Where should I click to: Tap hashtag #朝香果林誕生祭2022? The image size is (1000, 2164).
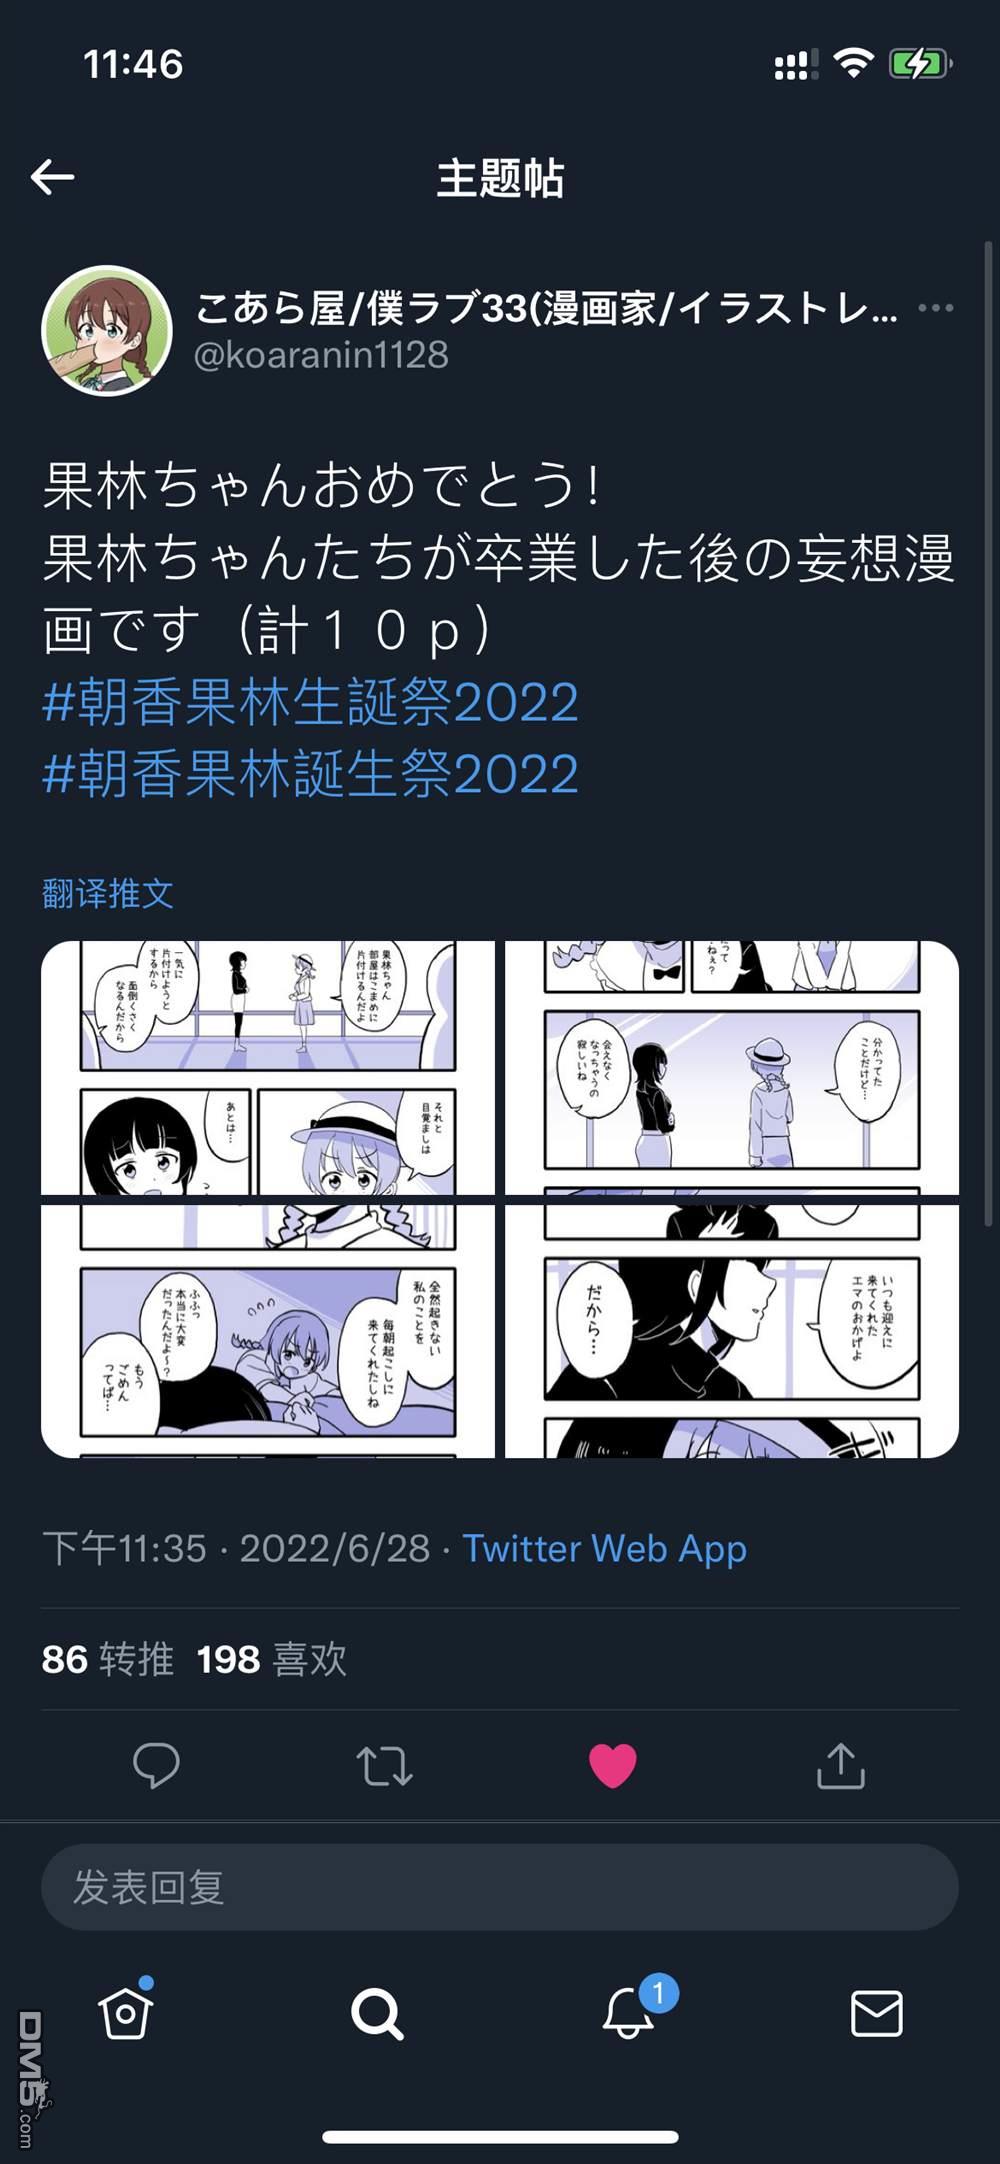pos(311,775)
